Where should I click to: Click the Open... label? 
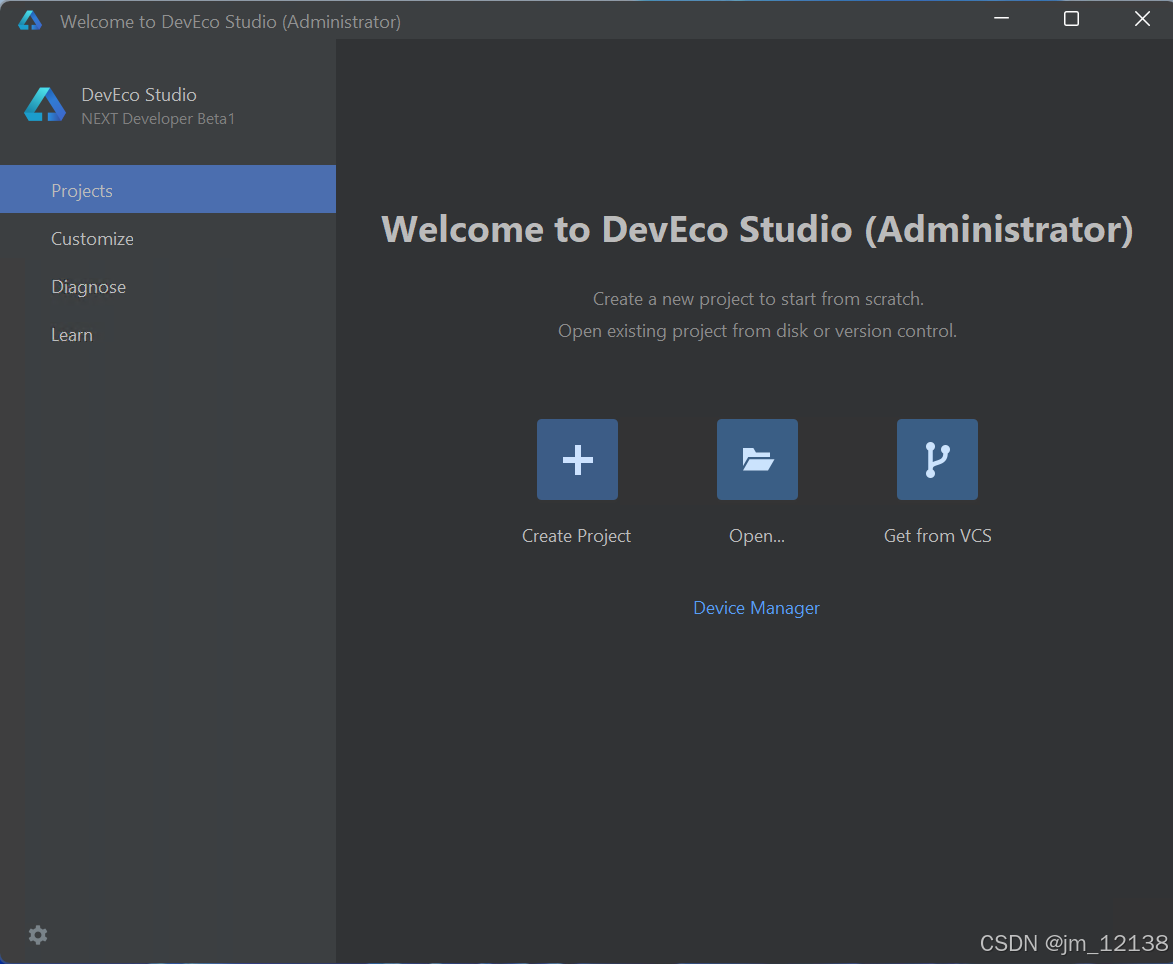[x=757, y=536]
